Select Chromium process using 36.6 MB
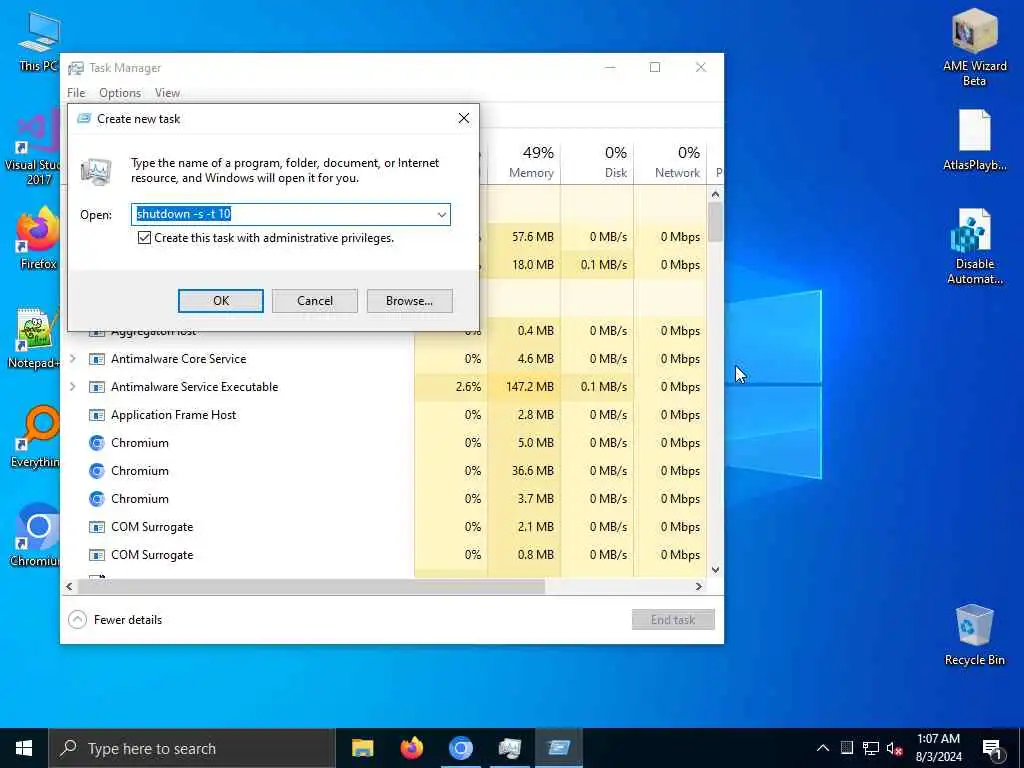1024x768 pixels. [x=385, y=471]
